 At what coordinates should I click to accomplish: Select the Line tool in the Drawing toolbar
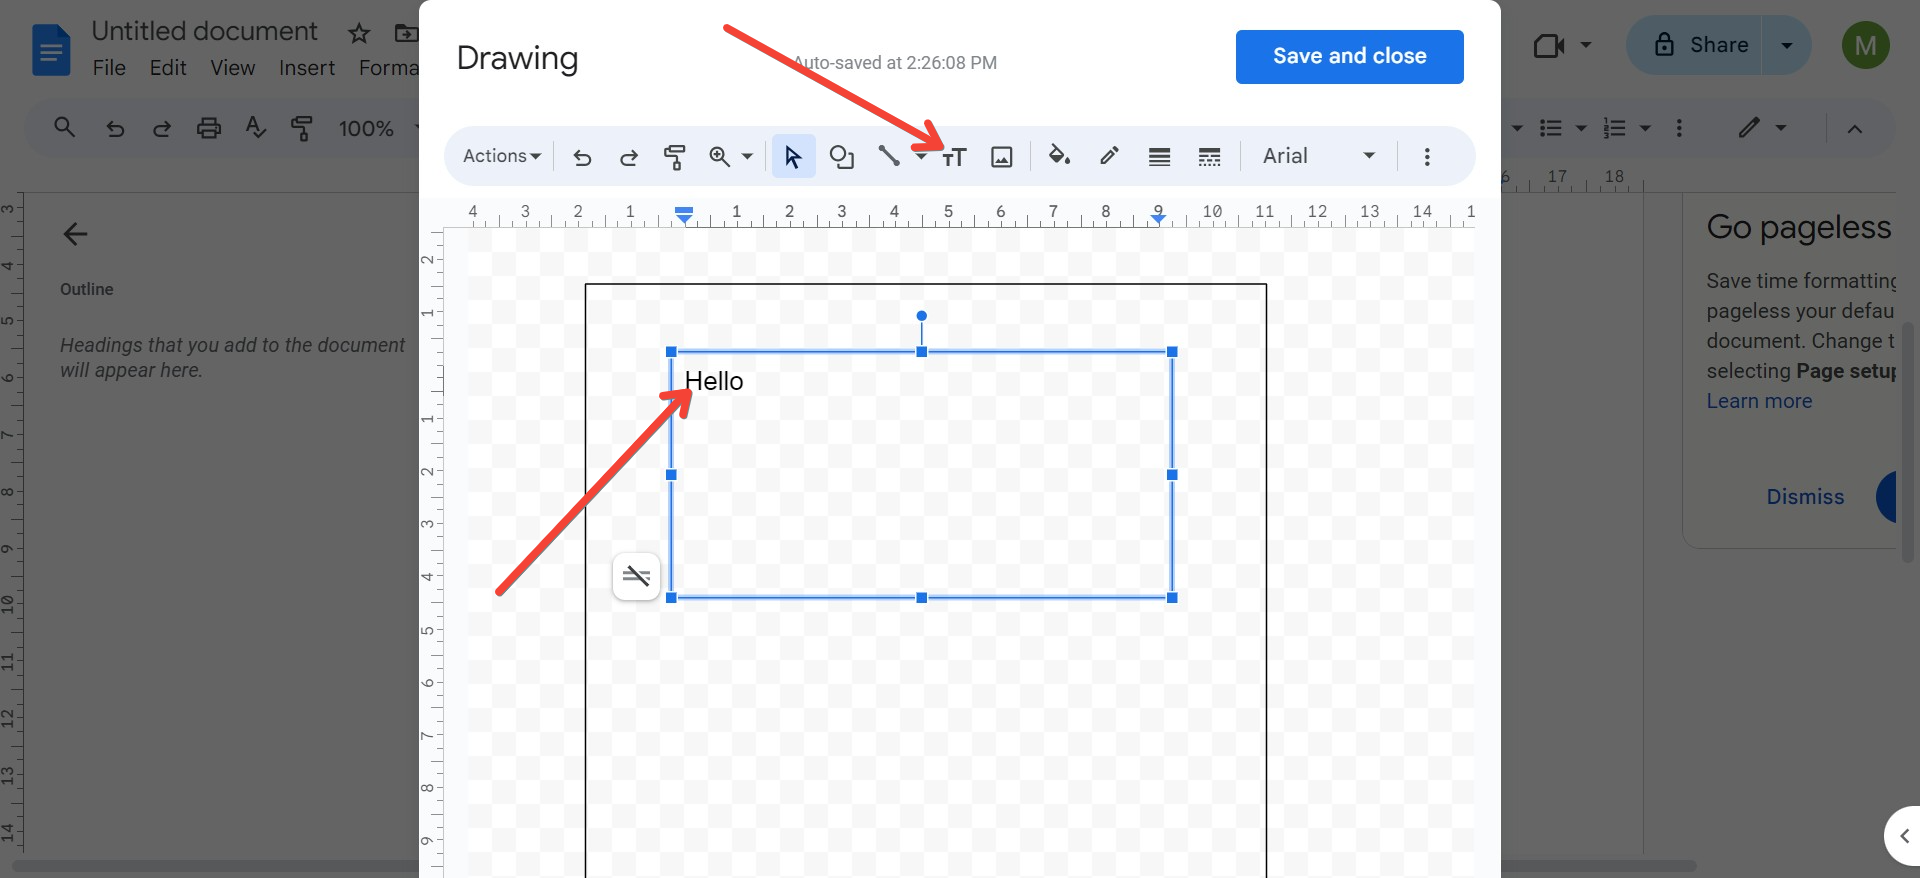[888, 156]
